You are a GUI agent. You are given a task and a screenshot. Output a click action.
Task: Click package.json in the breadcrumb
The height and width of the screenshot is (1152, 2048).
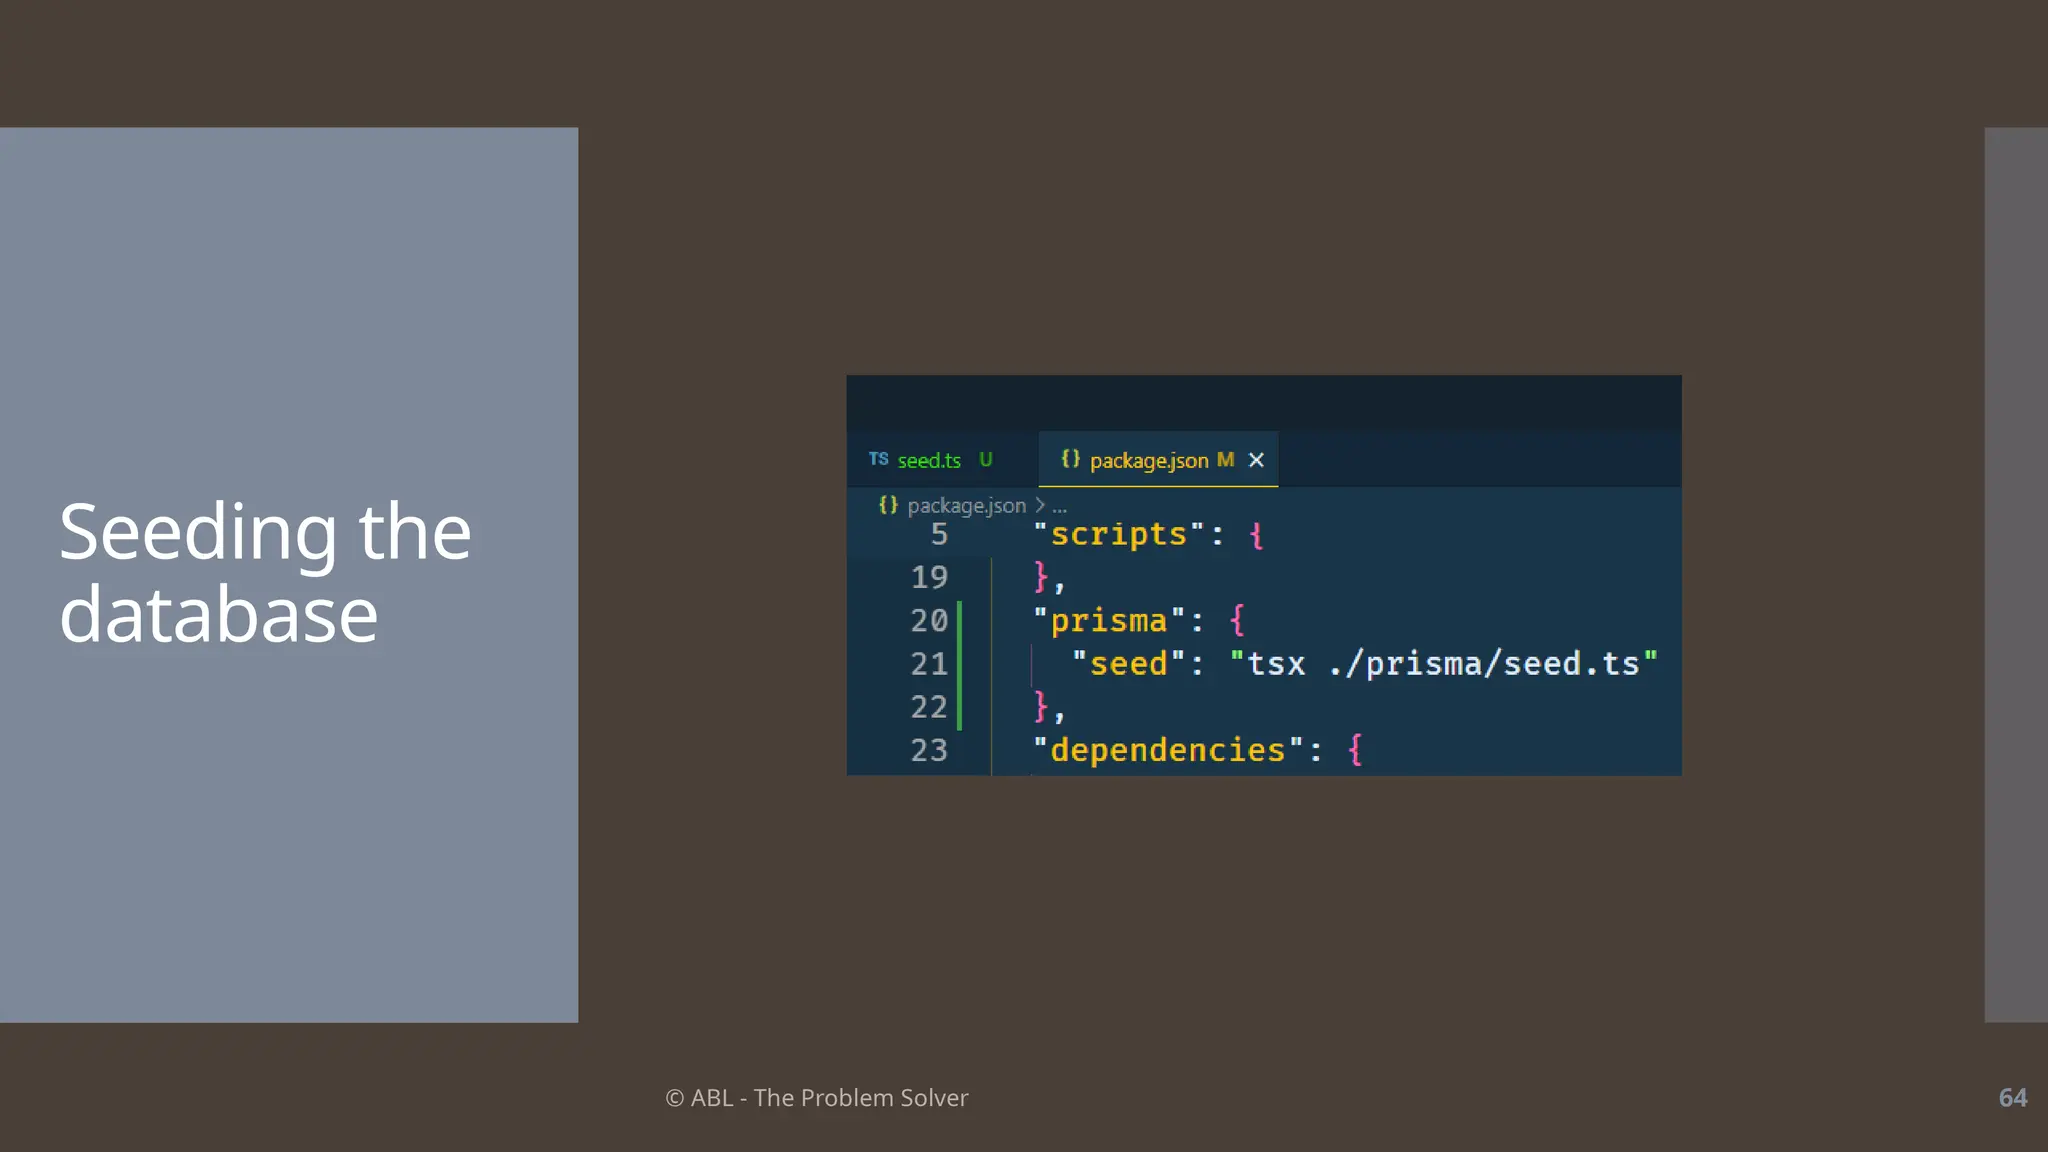pos(966,506)
